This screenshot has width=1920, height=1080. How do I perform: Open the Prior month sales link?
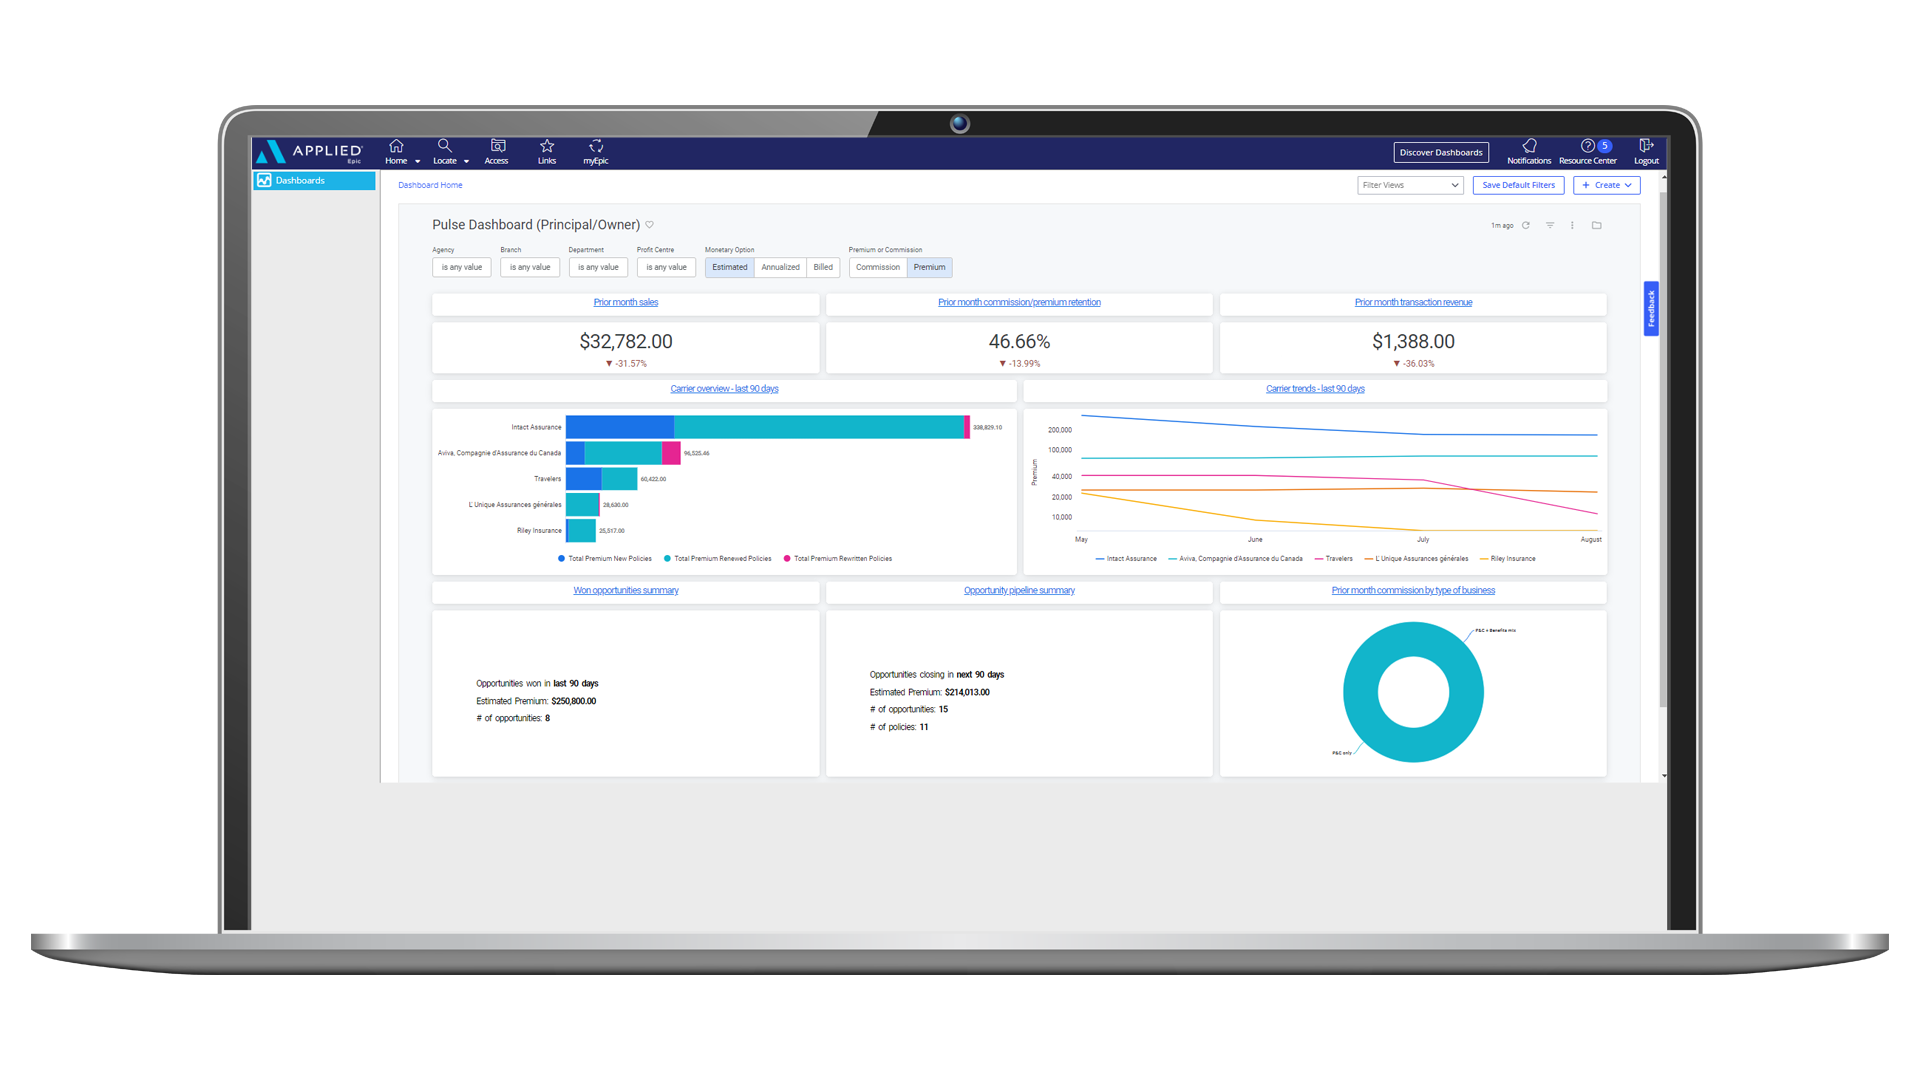(626, 302)
